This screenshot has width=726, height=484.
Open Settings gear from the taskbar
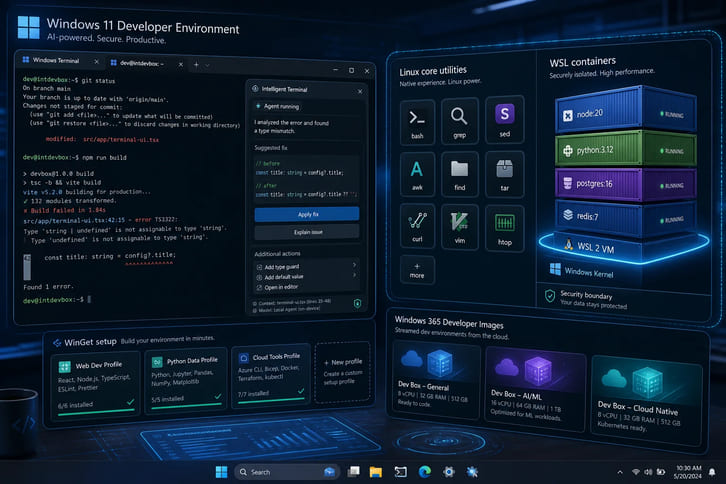click(448, 472)
